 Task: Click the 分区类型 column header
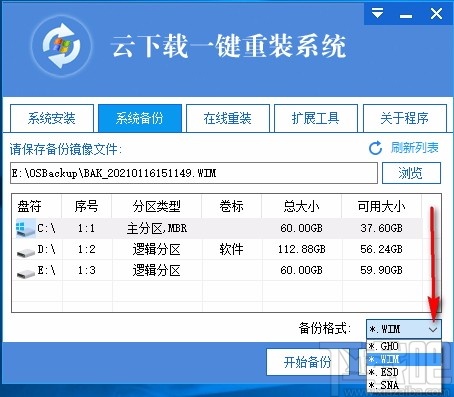(157, 207)
